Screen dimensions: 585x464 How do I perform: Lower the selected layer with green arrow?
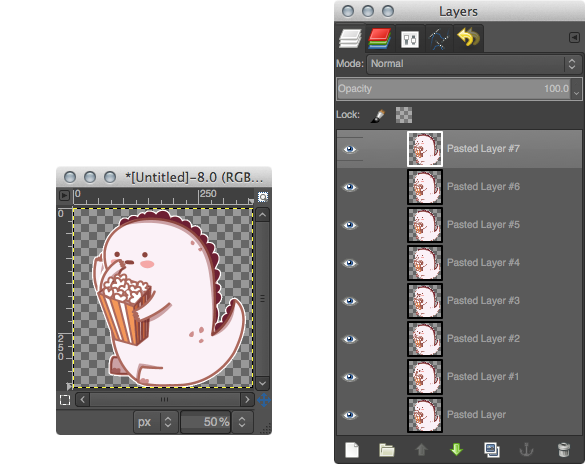(456, 449)
